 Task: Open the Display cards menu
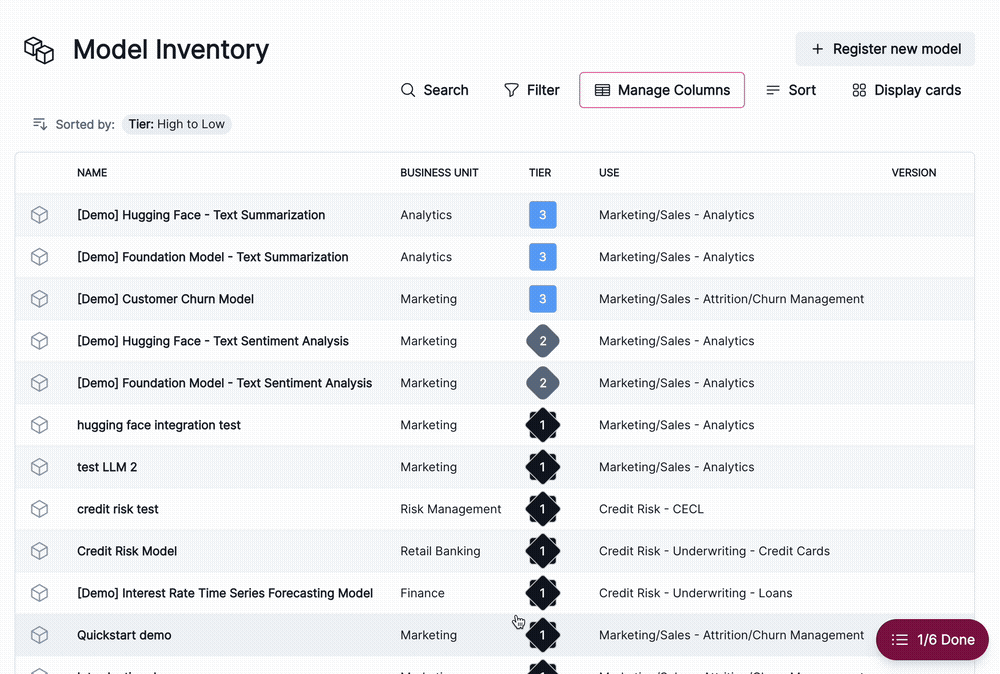905,90
